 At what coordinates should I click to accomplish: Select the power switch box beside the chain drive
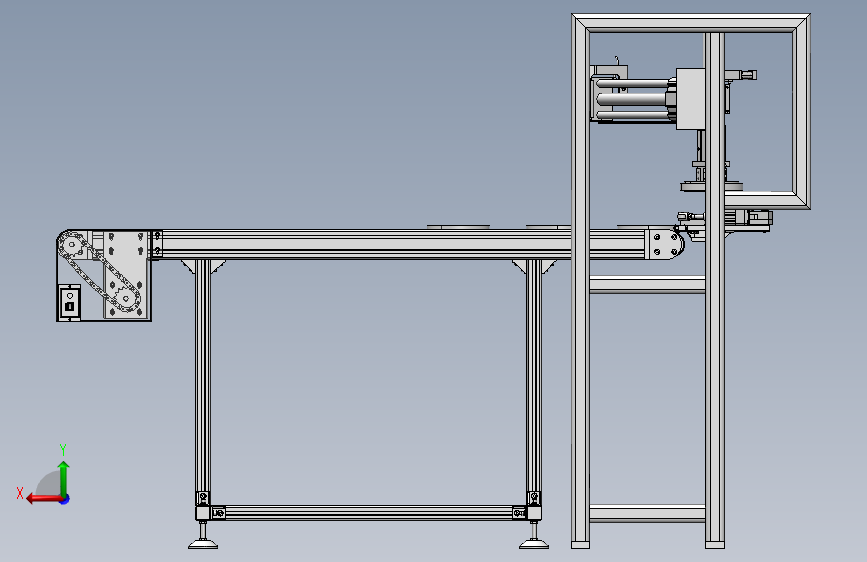(x=70, y=302)
